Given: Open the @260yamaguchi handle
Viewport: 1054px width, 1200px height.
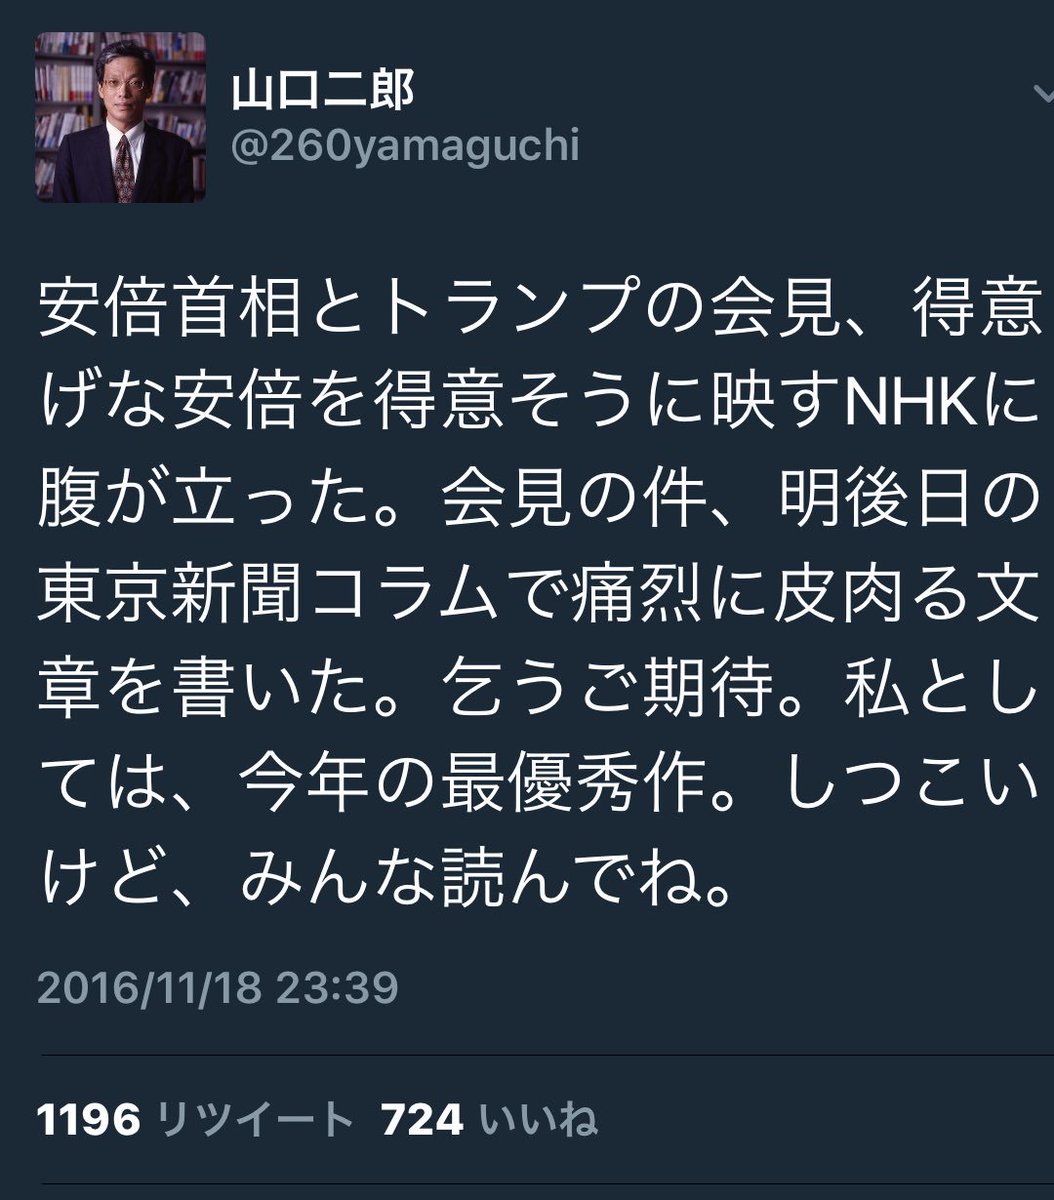Looking at the screenshot, I should (x=405, y=147).
